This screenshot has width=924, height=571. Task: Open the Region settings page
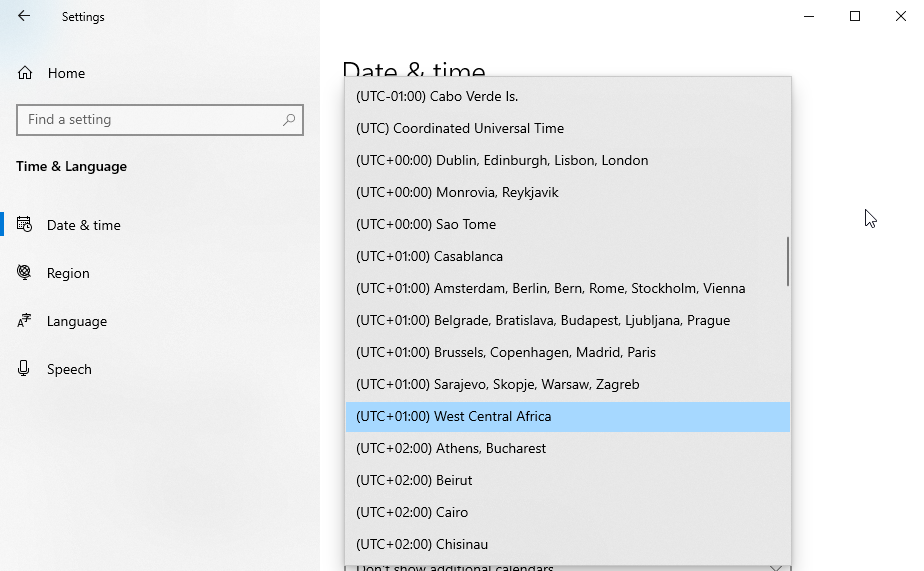(x=68, y=273)
